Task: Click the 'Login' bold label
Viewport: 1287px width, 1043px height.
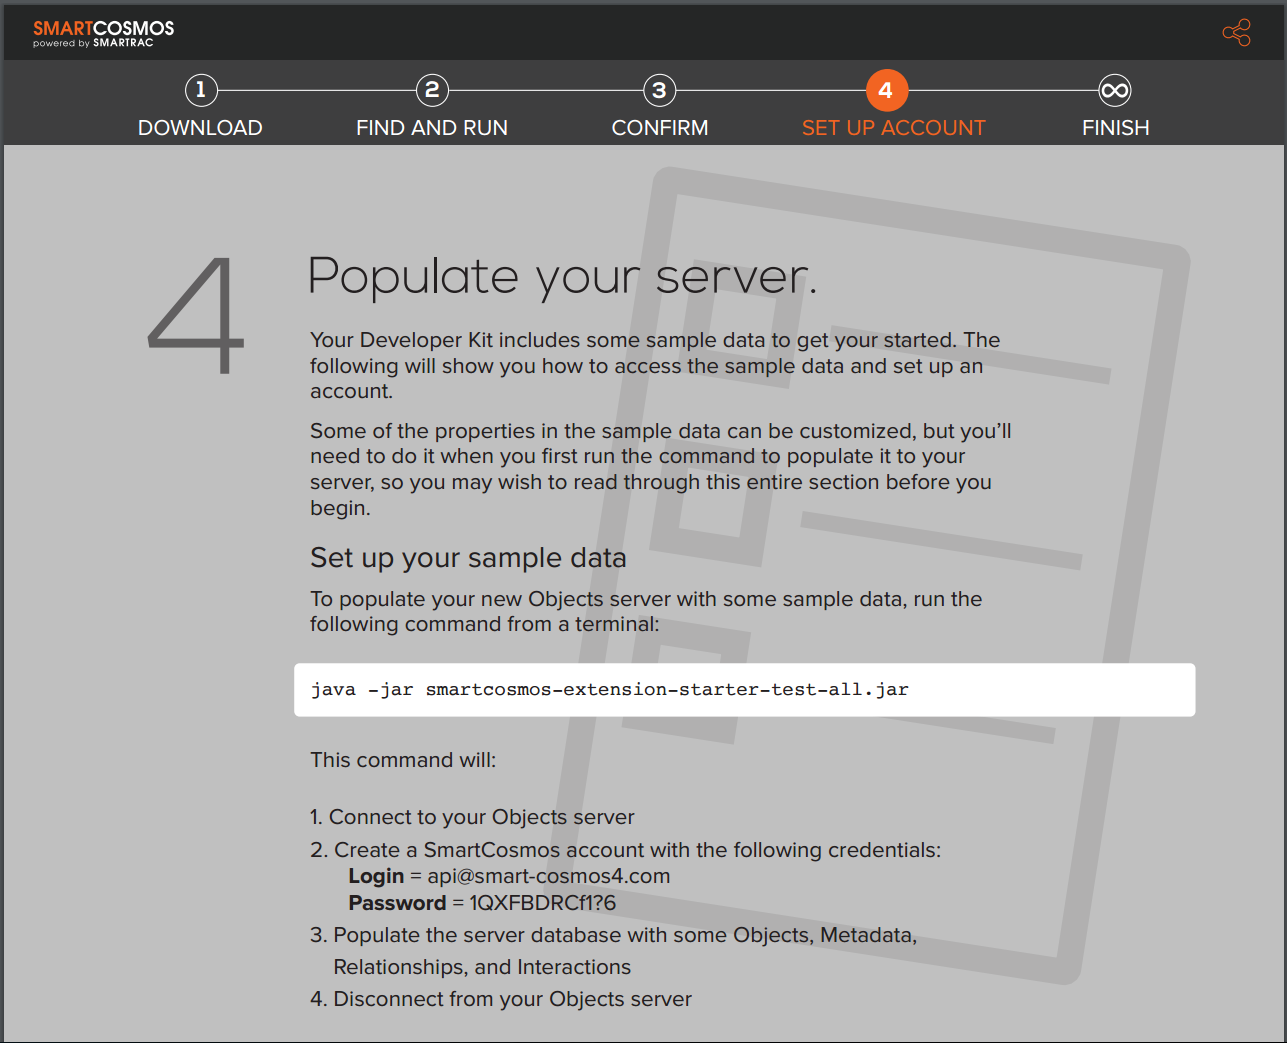Action: click(x=376, y=876)
